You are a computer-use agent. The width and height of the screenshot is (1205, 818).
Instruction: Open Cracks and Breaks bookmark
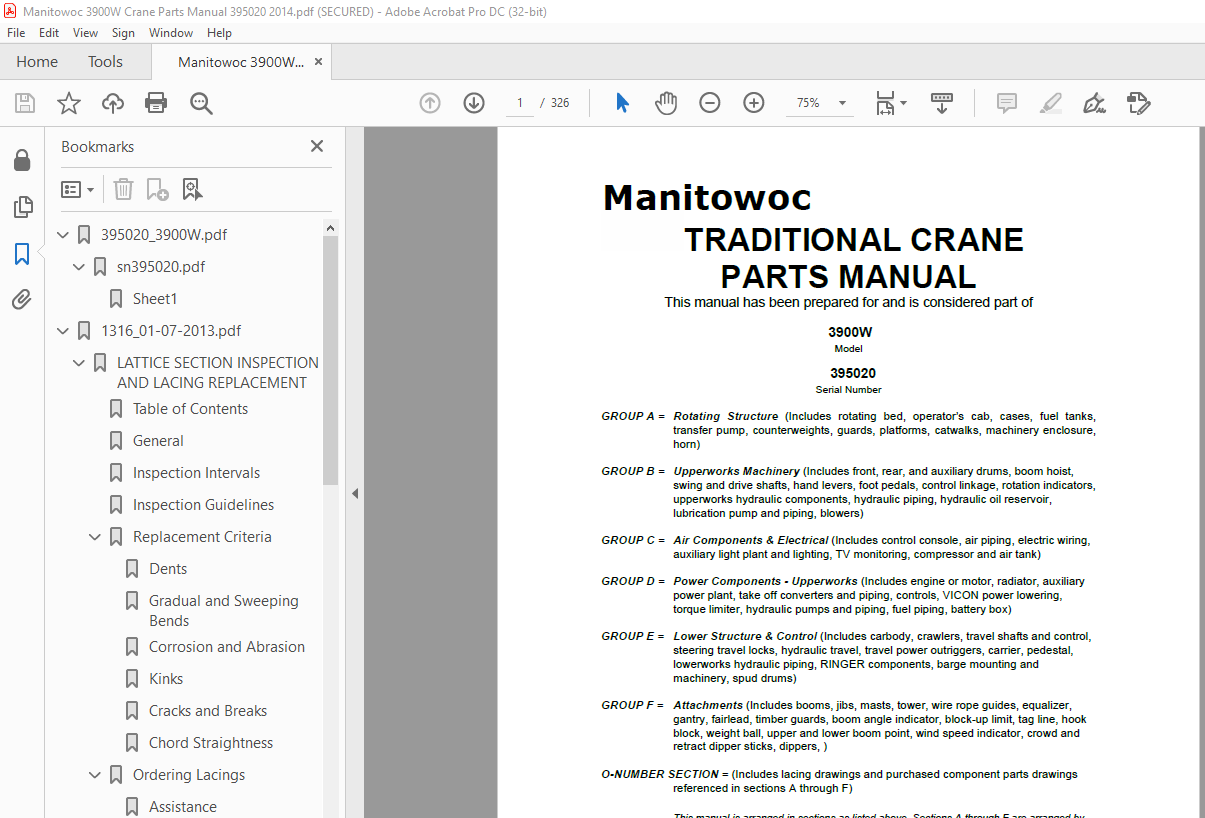coord(208,711)
